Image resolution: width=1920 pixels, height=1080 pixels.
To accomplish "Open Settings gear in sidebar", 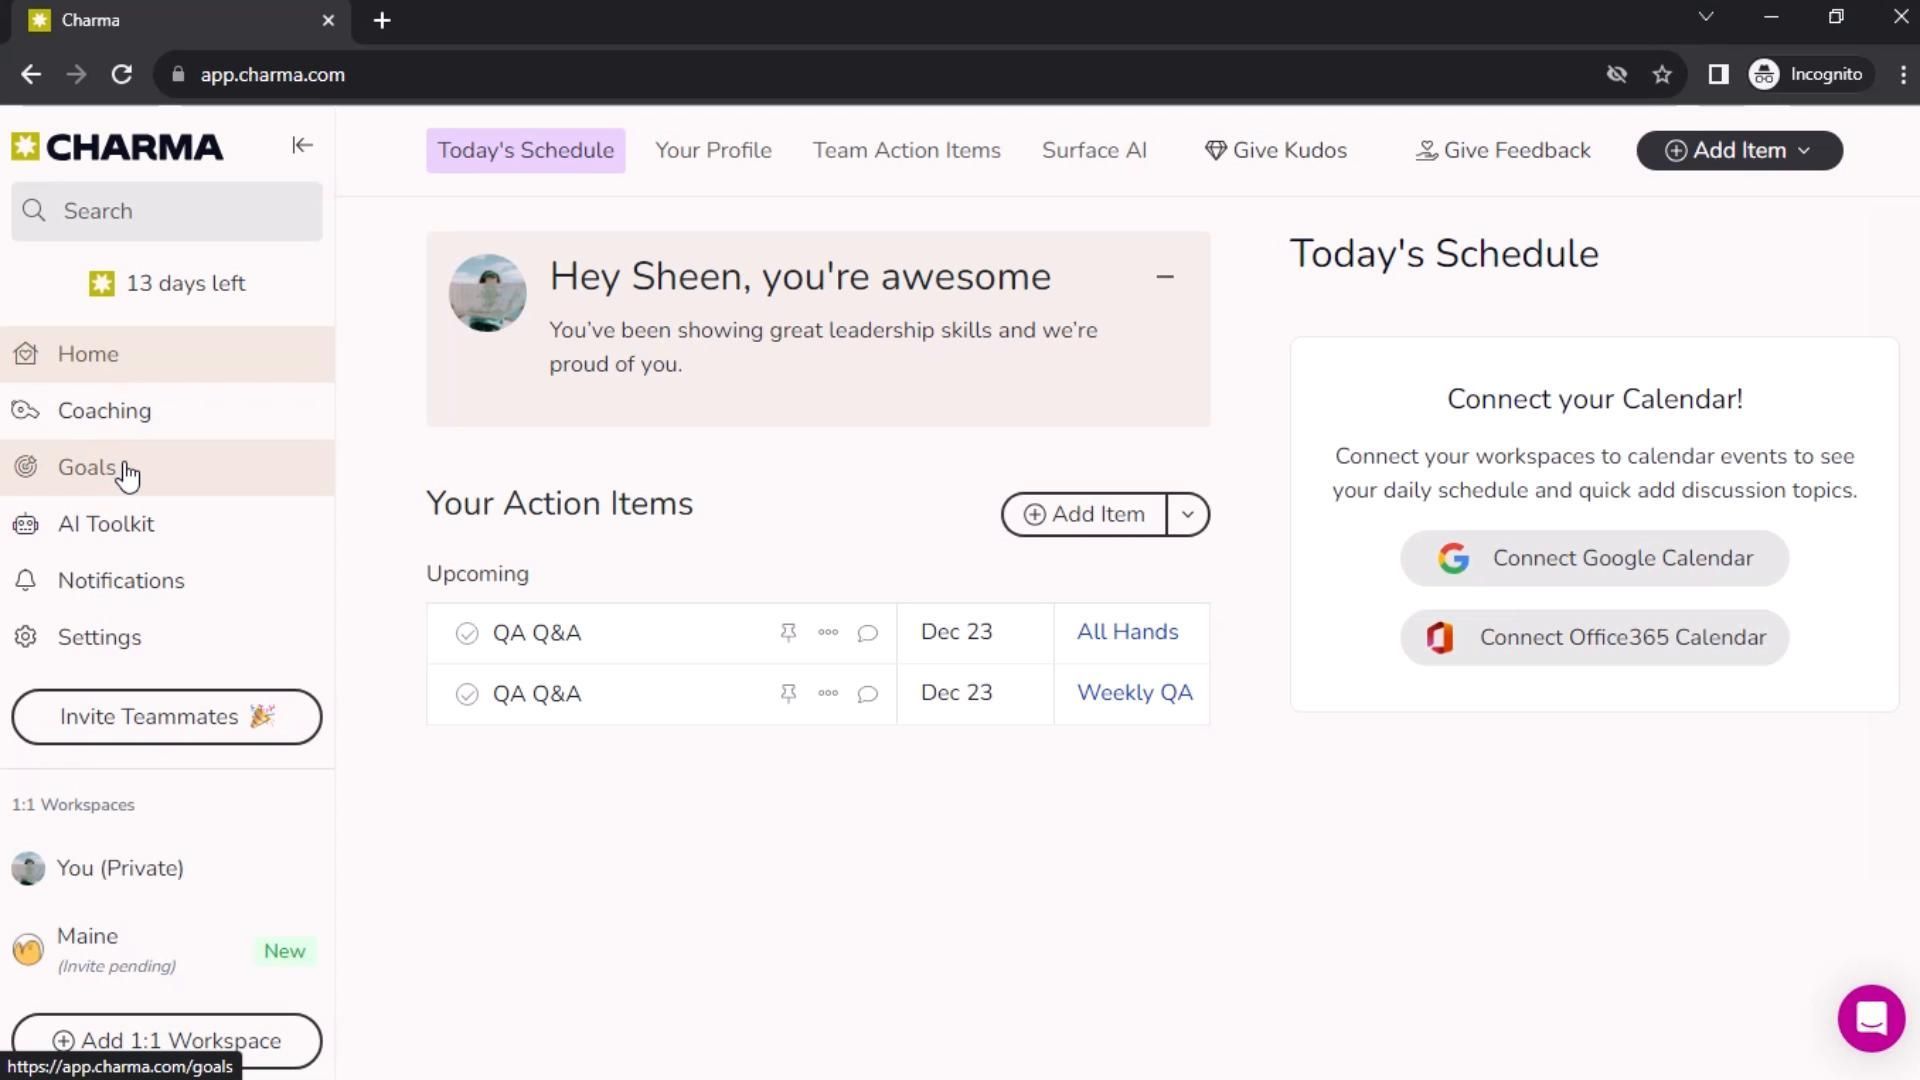I will point(99,638).
